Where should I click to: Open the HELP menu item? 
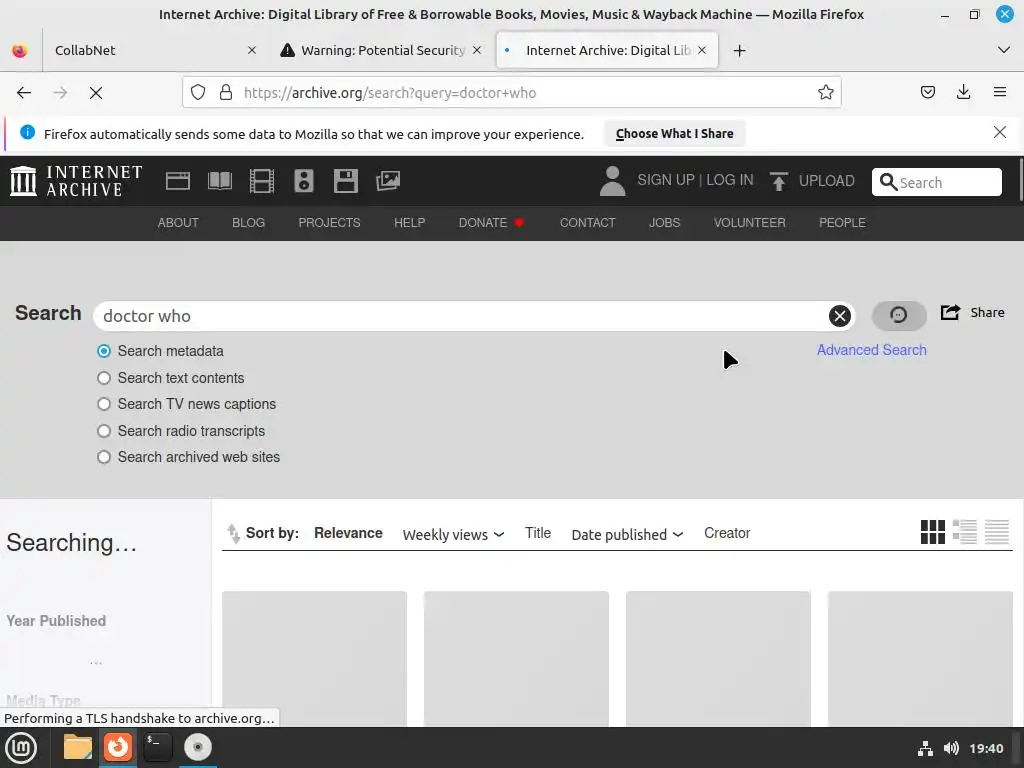pos(409,223)
